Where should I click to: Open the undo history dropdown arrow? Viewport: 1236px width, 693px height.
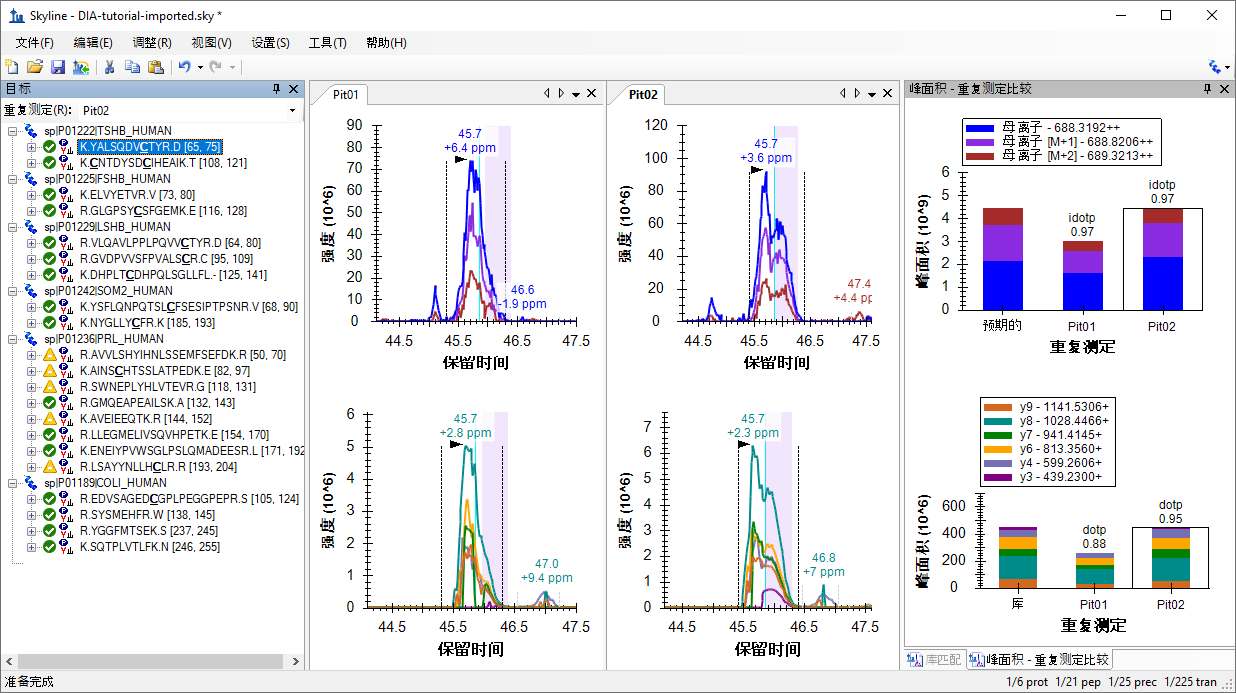200,67
